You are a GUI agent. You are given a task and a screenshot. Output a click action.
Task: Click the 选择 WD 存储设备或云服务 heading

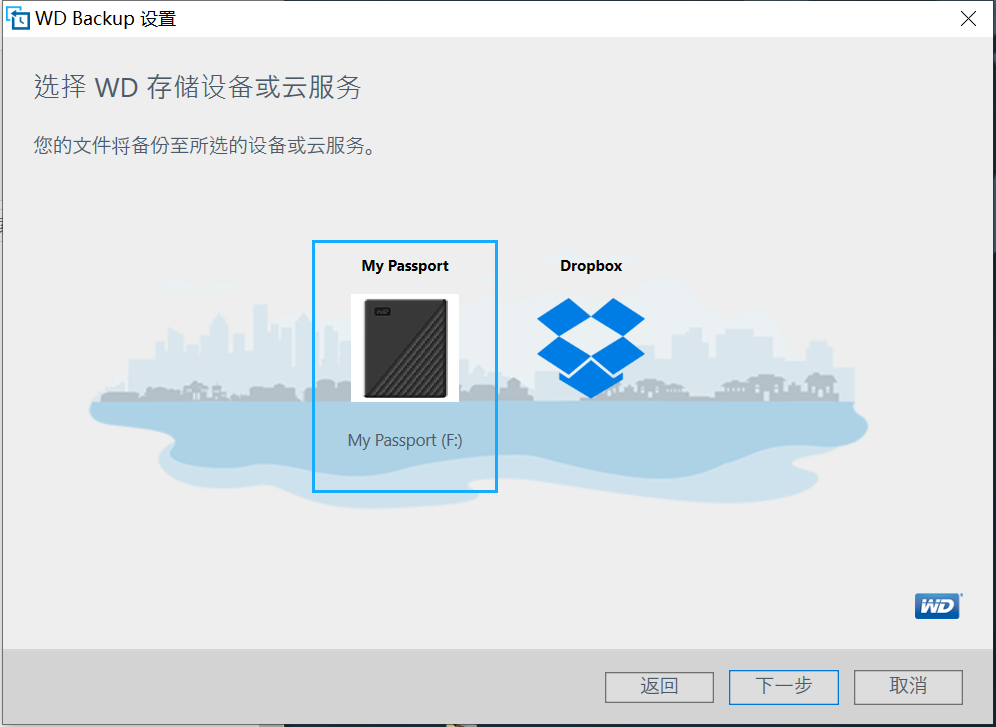click(x=197, y=87)
